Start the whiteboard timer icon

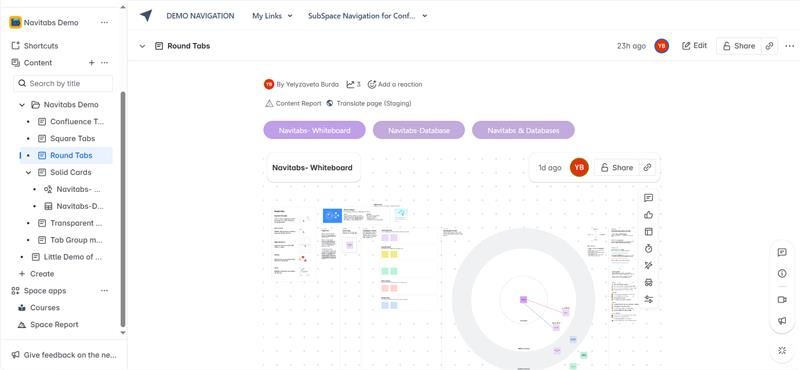point(648,249)
